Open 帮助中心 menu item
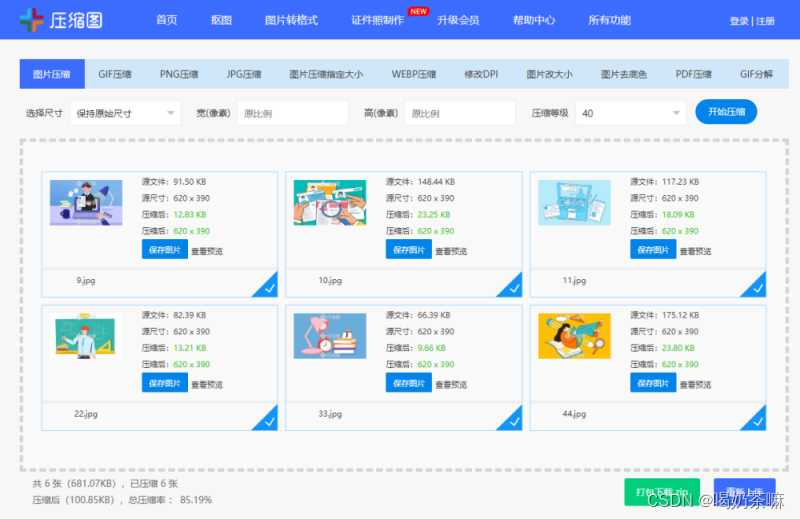The height and width of the screenshot is (519, 800). (x=534, y=20)
